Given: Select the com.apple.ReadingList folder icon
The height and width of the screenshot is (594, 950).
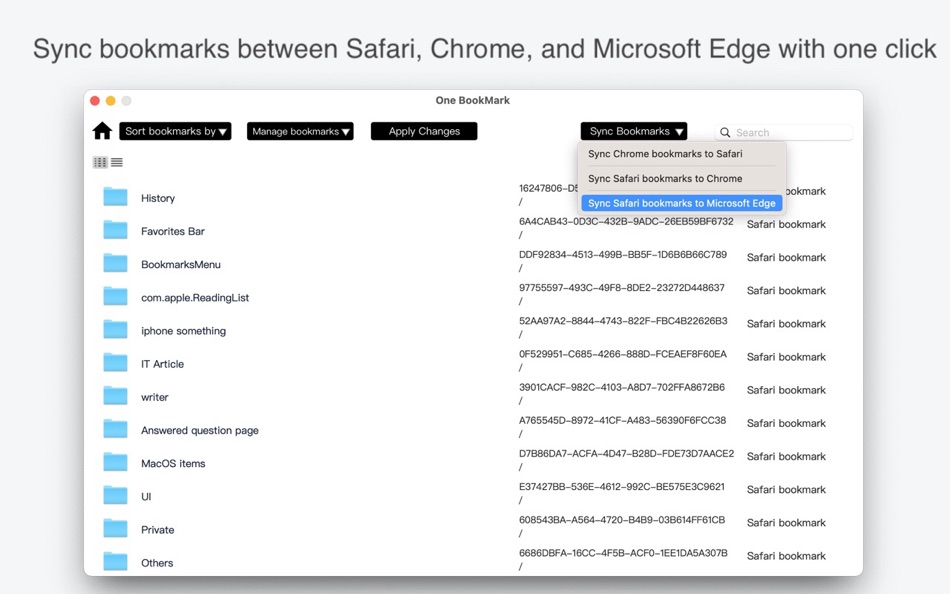Looking at the screenshot, I should click(x=115, y=296).
